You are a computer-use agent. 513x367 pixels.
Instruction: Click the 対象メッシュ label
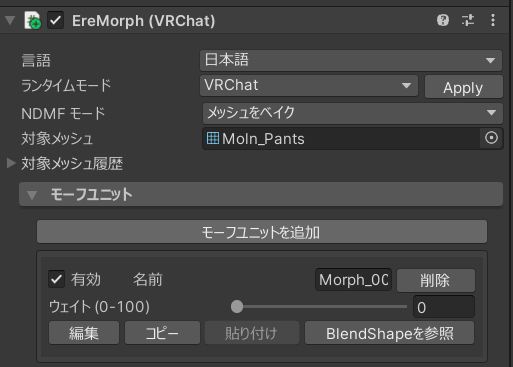(x=57, y=138)
